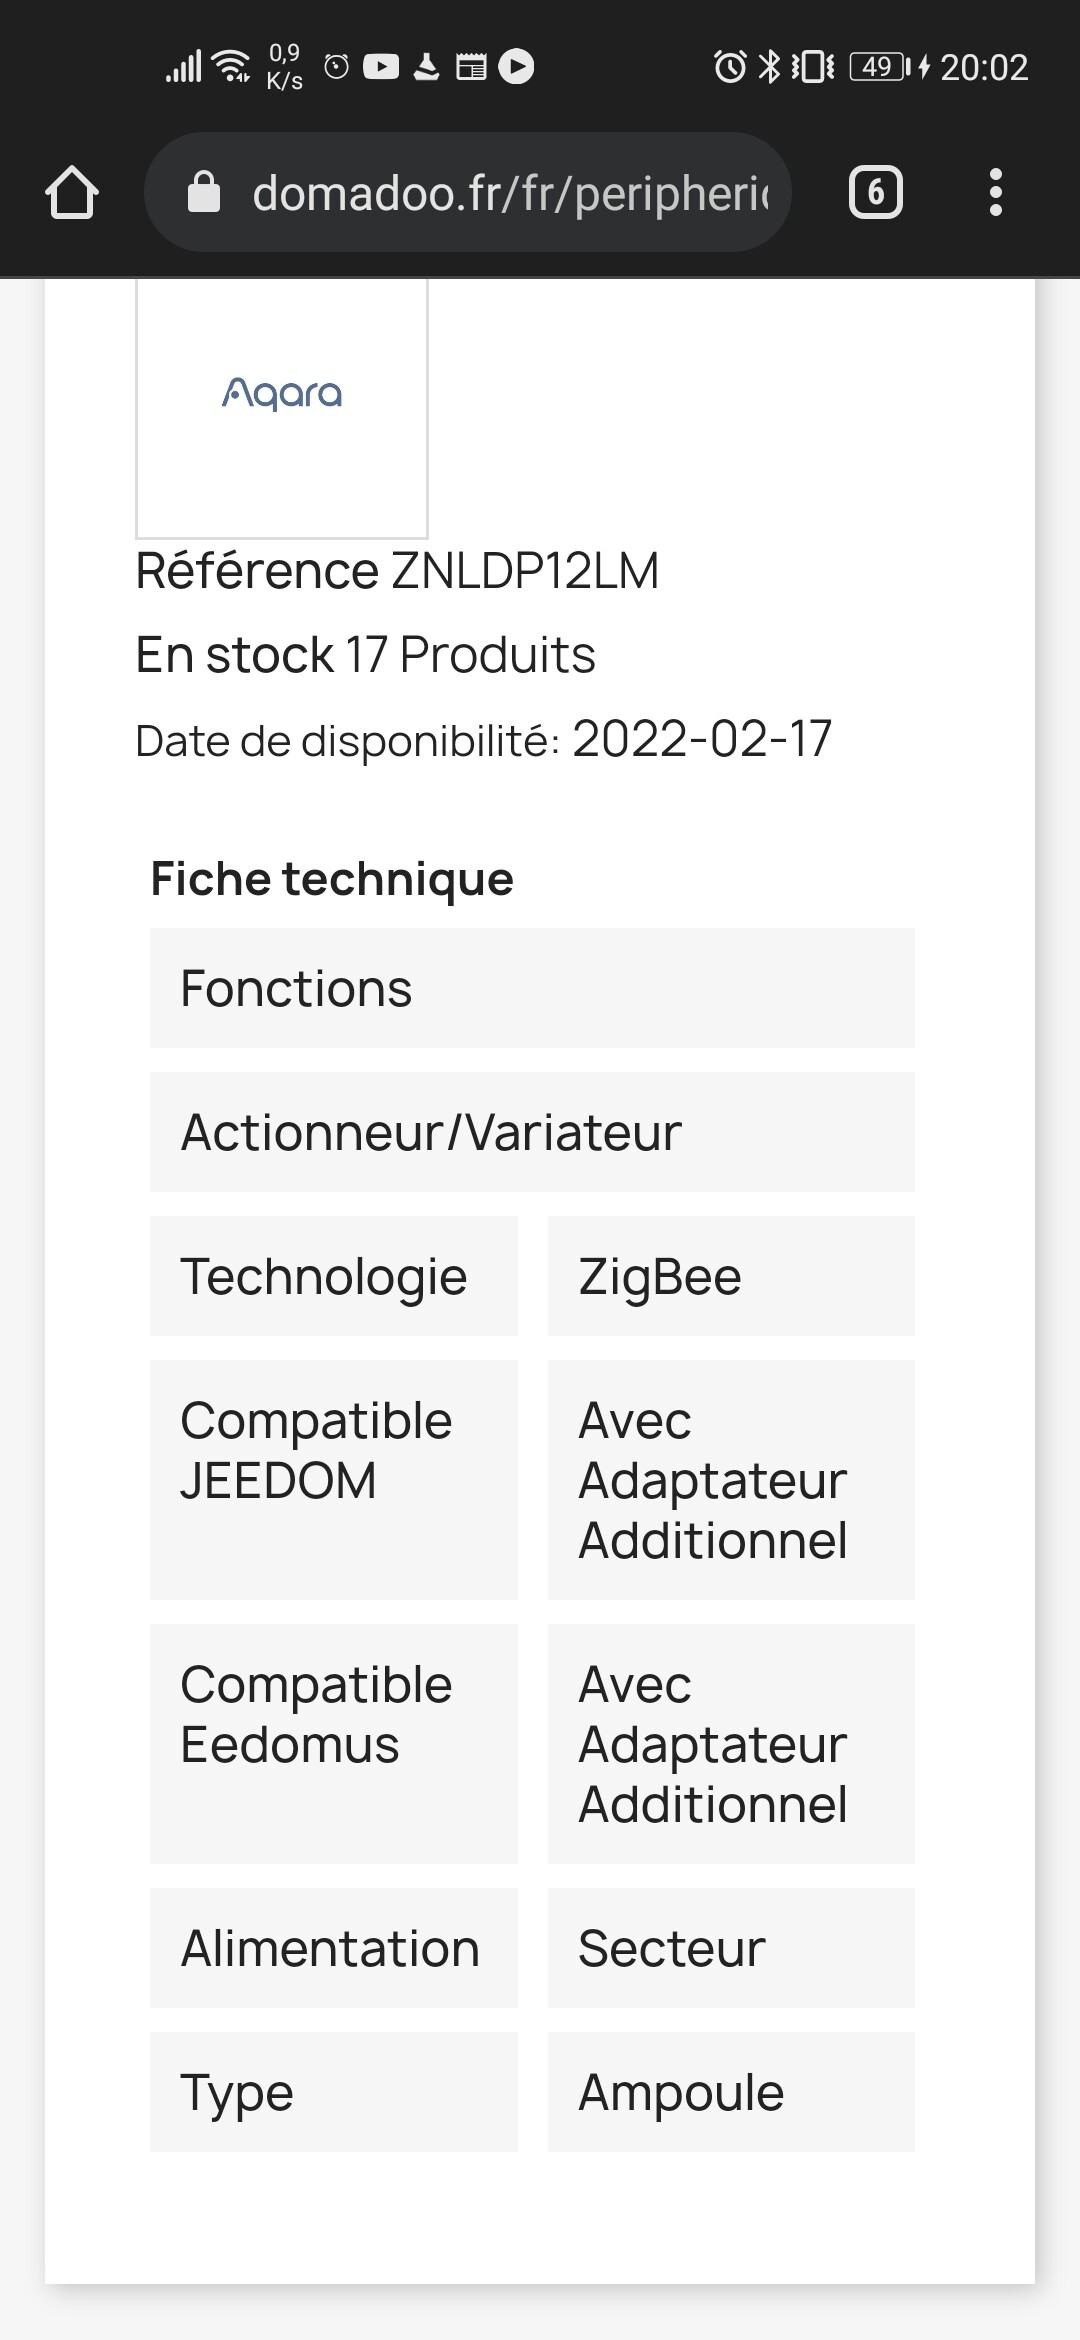Tap the Bluetooth status icon
This screenshot has height=2340, width=1080.
(x=769, y=67)
